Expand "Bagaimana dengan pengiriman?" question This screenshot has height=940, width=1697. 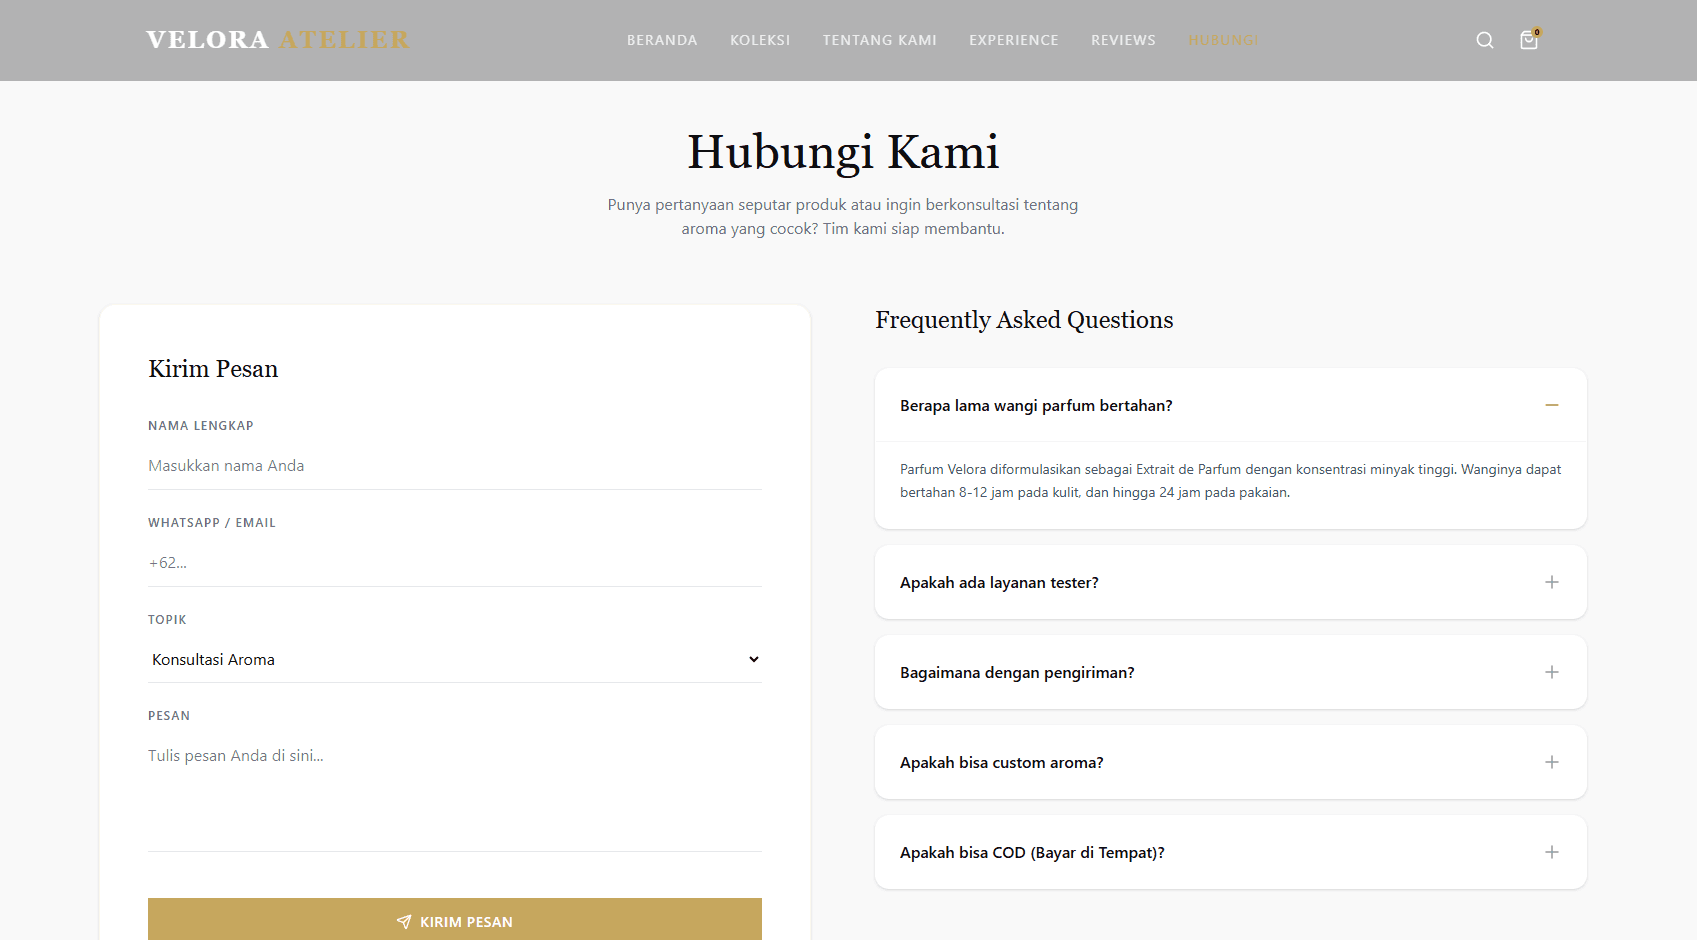click(x=1017, y=673)
